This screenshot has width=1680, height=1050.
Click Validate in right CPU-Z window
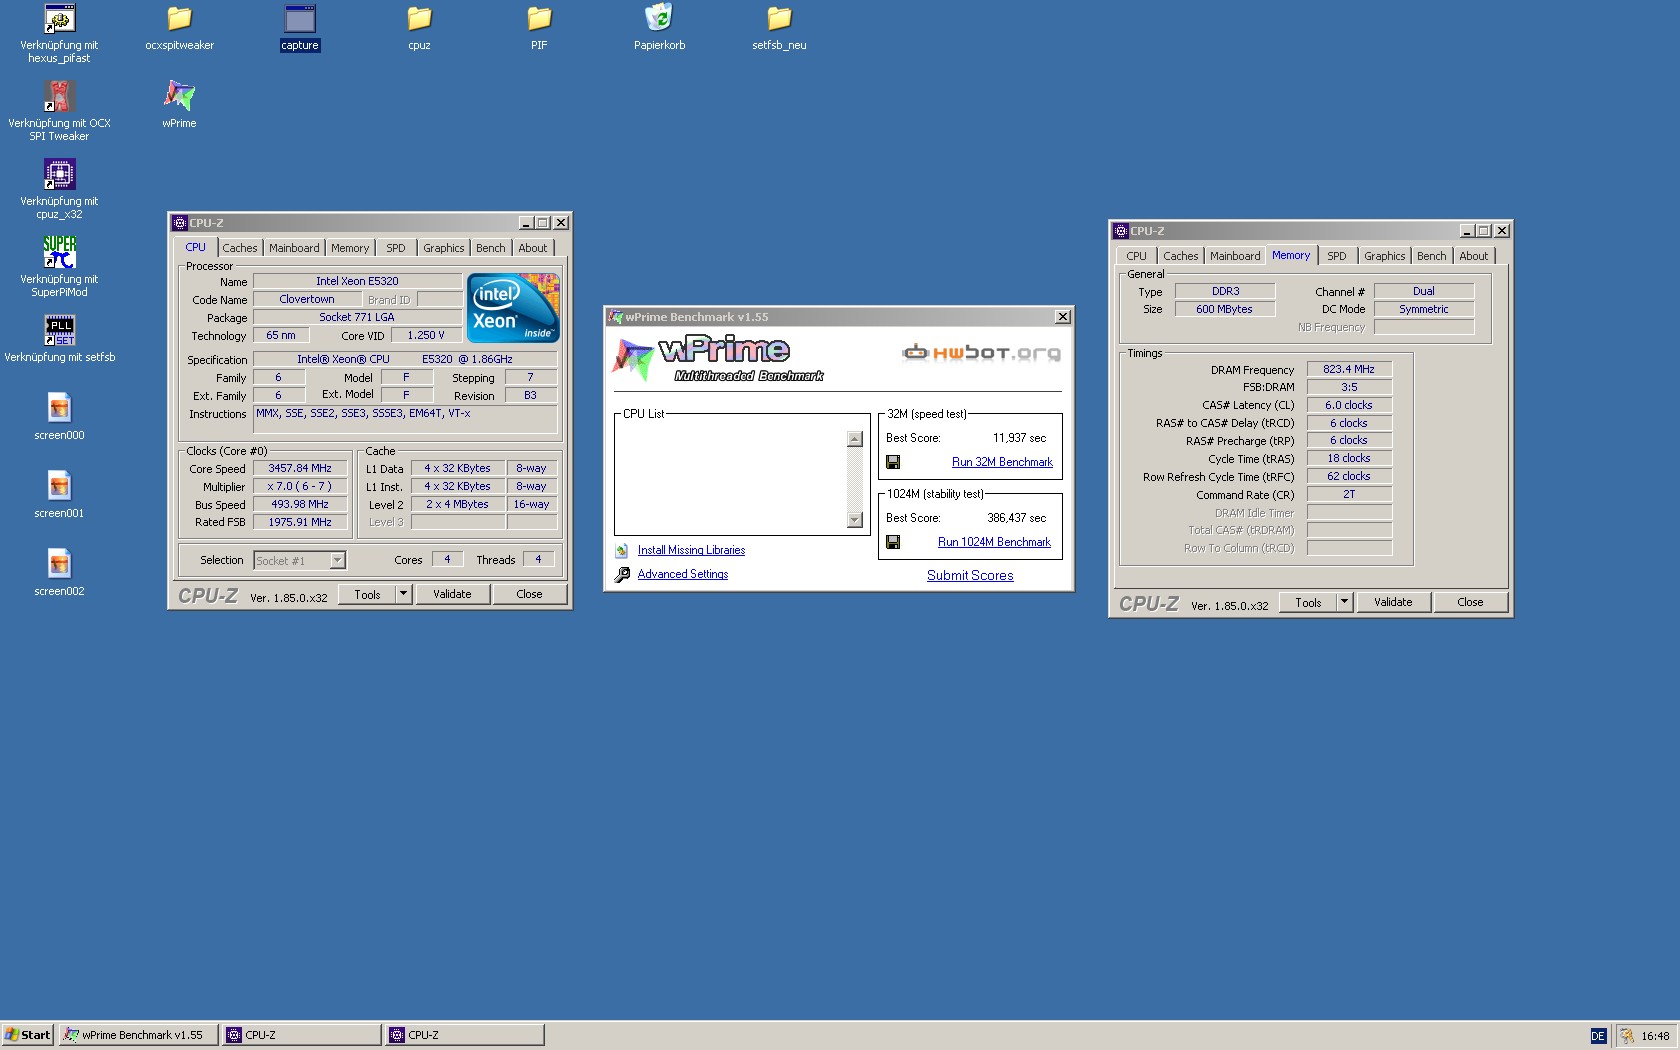pyautogui.click(x=1393, y=602)
